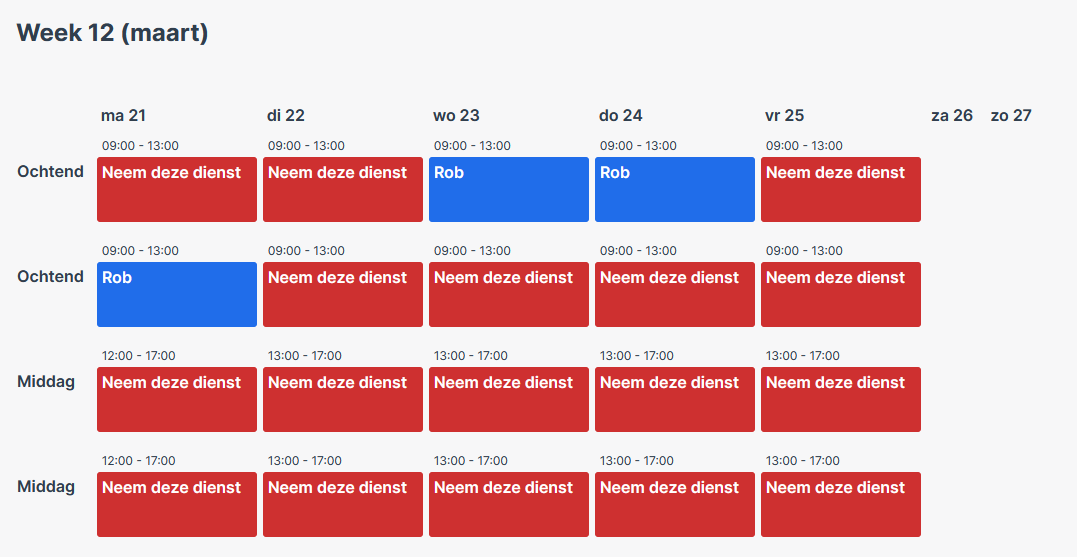The width and height of the screenshot is (1077, 557).
Task: Select the zo 27 day header
Action: click(1011, 115)
